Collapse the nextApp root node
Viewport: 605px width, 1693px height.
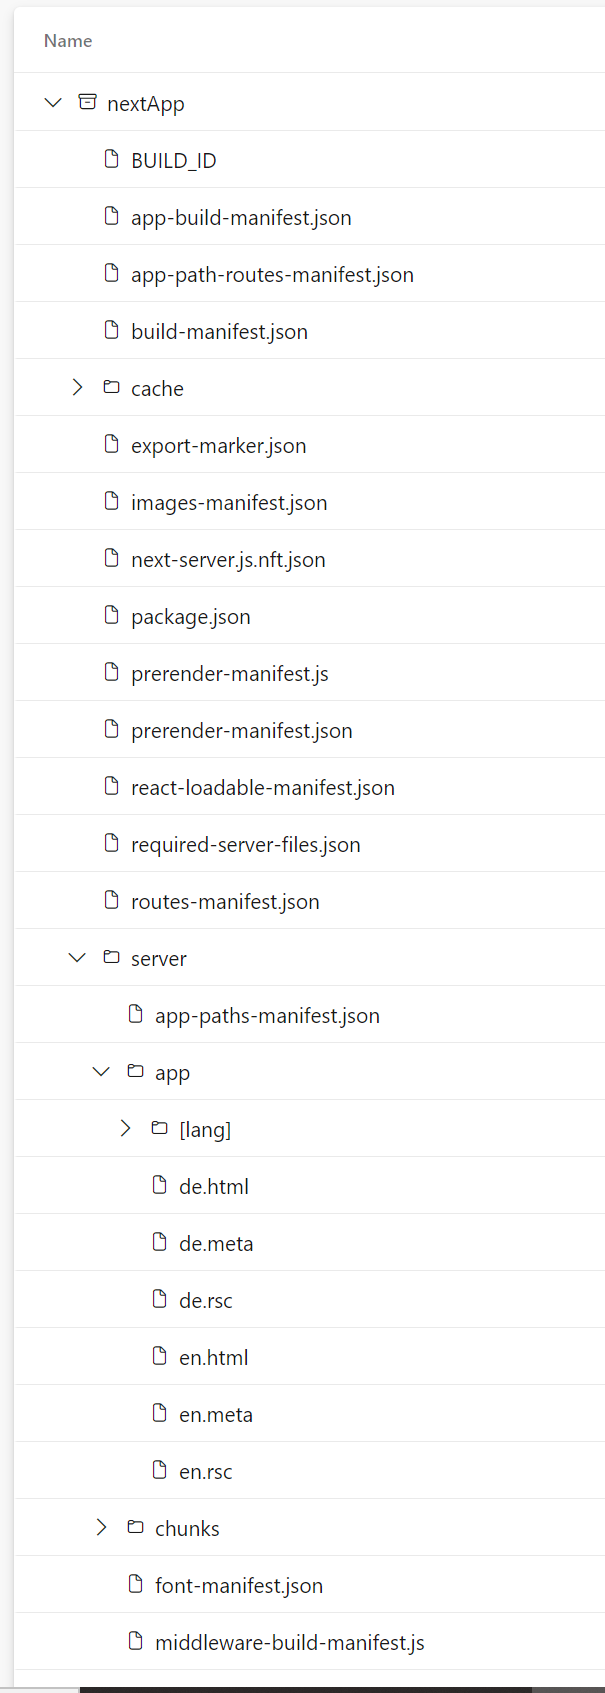coord(53,101)
